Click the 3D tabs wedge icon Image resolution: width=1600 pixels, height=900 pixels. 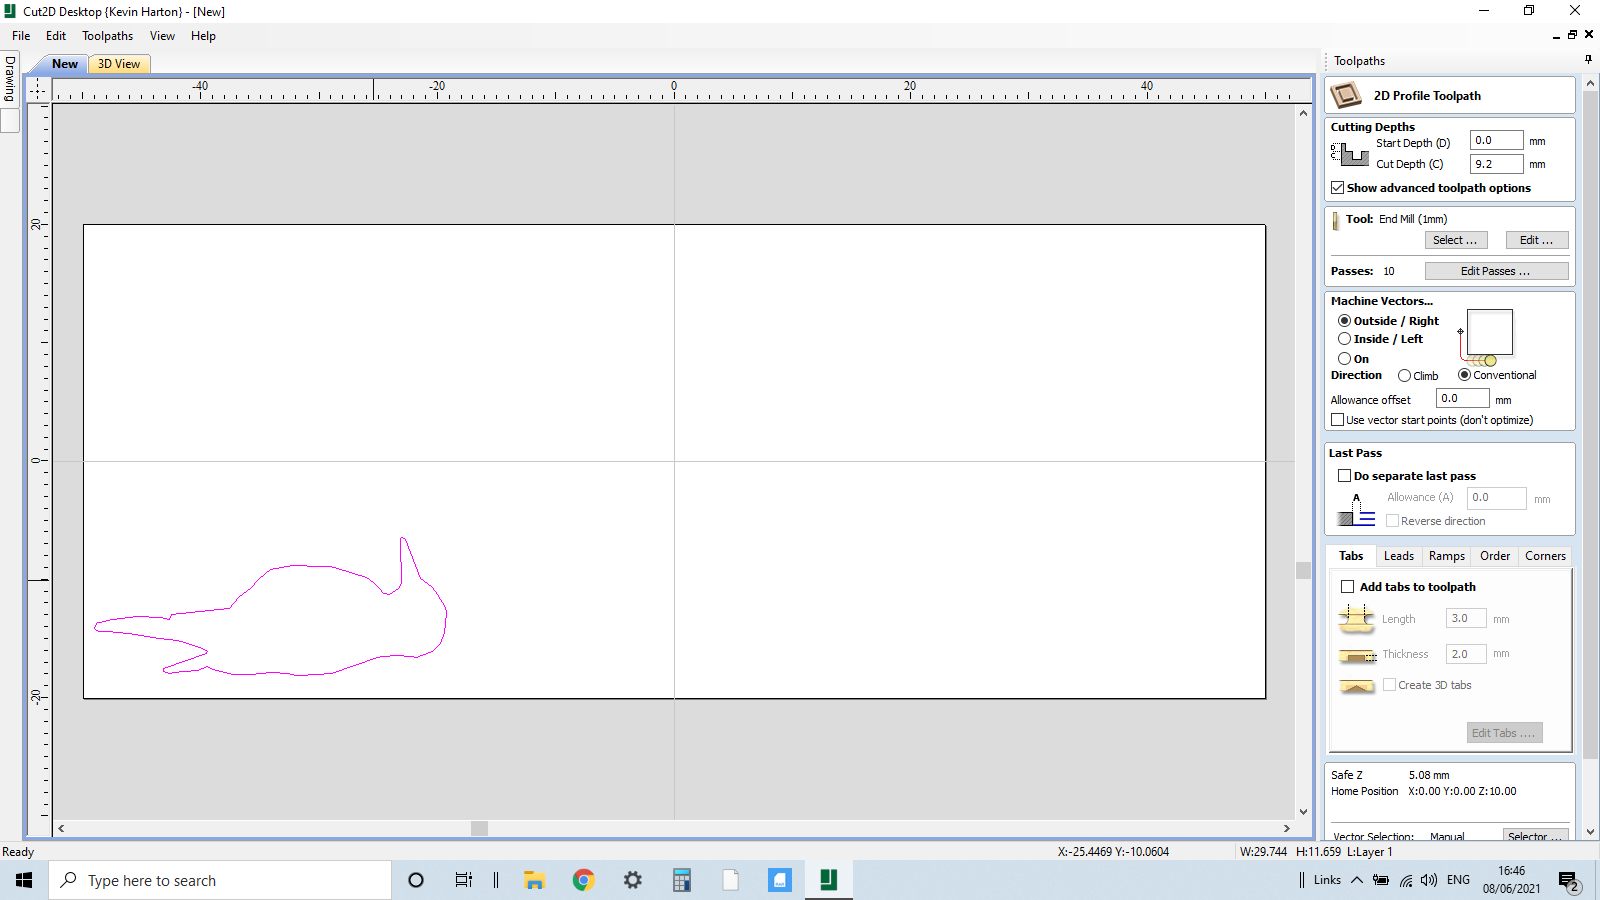tap(1357, 687)
